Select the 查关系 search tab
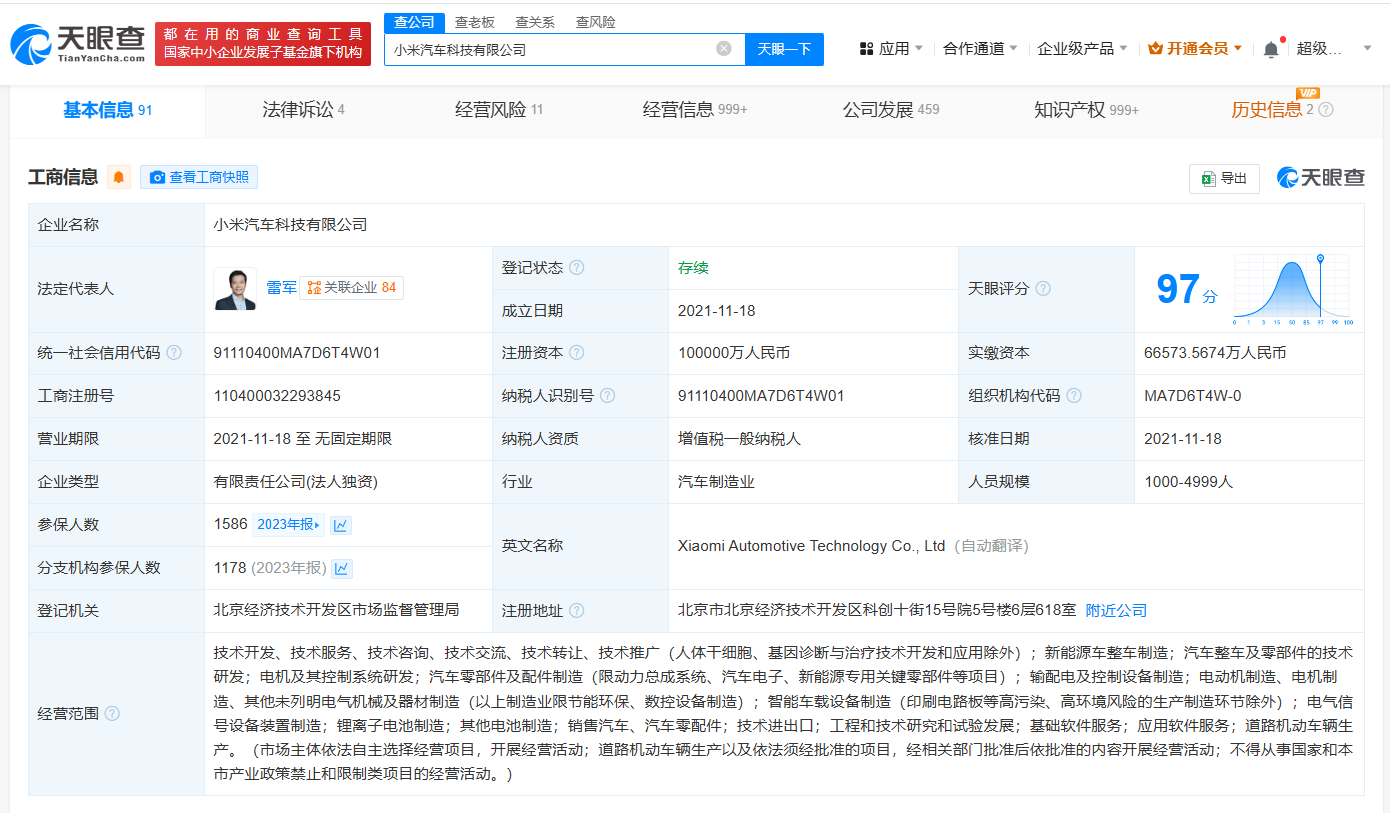 (x=535, y=22)
